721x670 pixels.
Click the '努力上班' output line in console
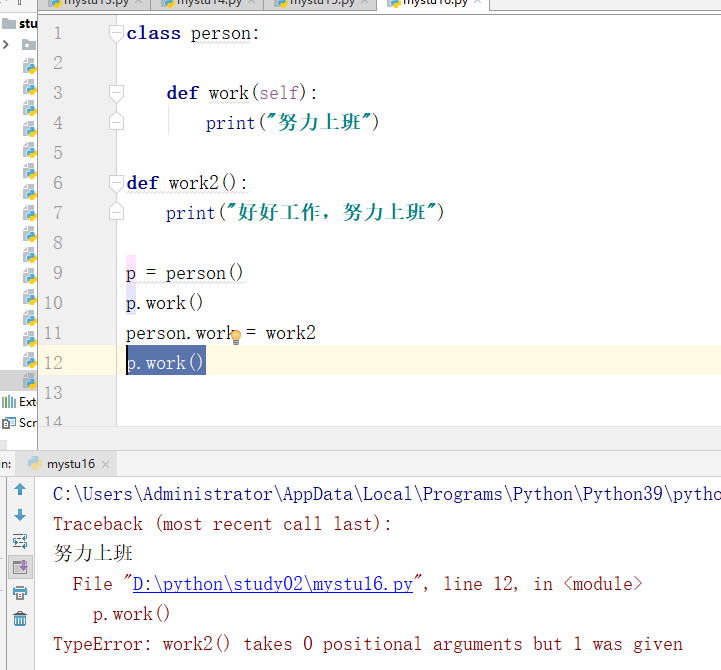[x=93, y=553]
